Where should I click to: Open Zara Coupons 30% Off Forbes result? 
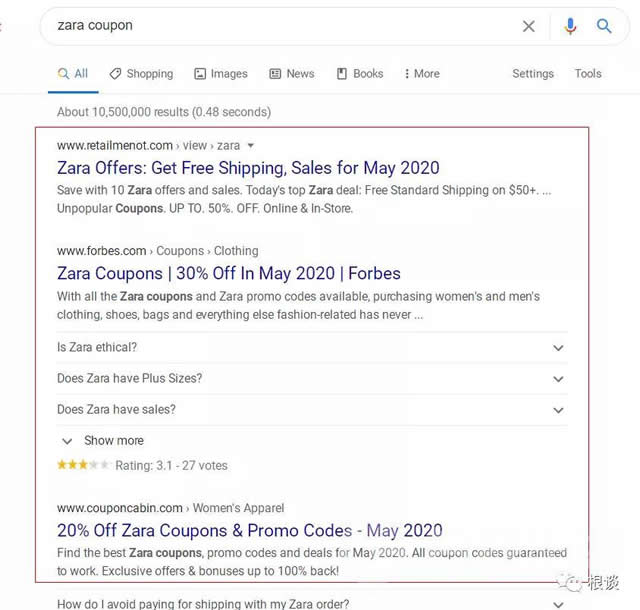point(229,273)
